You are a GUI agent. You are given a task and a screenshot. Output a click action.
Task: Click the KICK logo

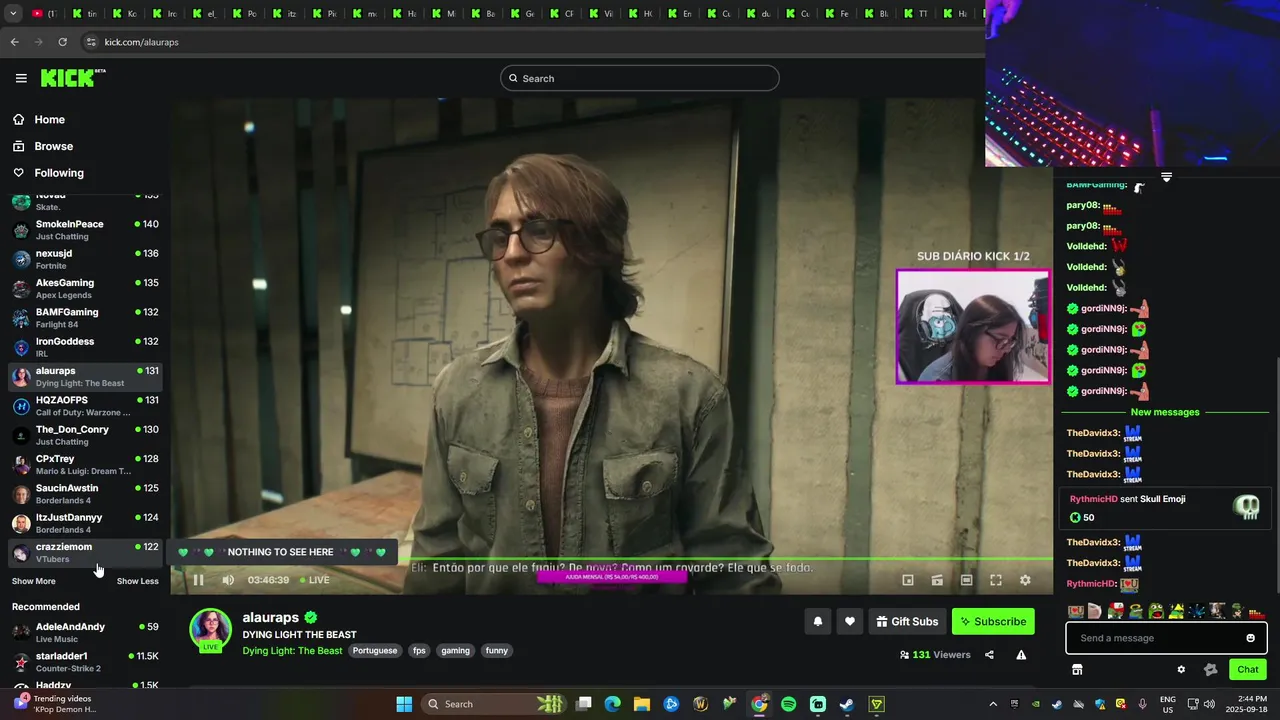tap(73, 78)
